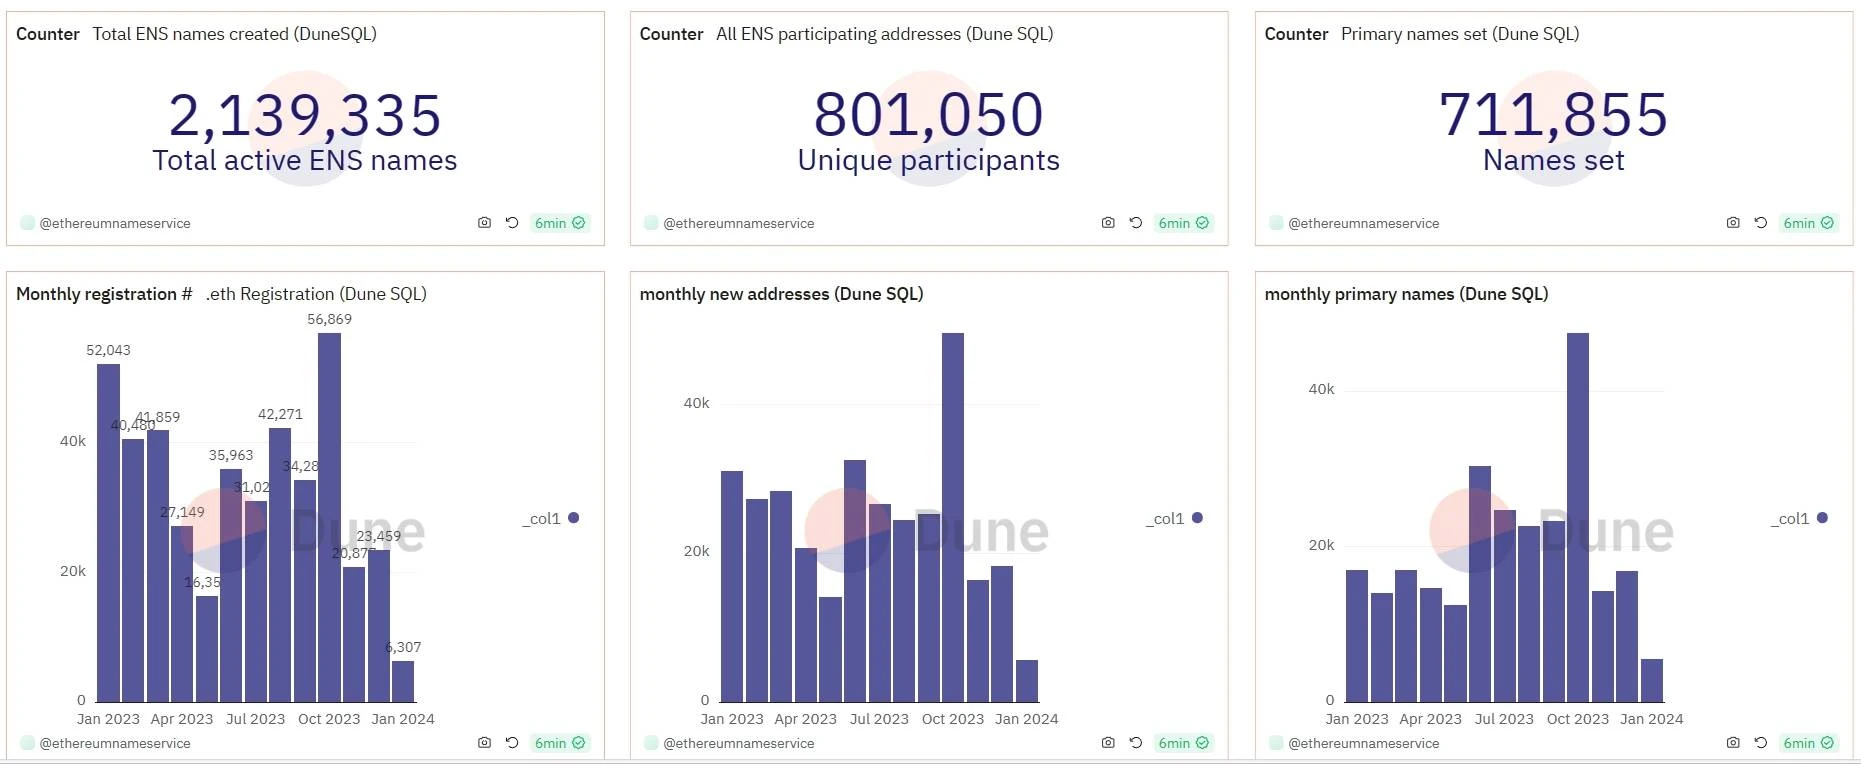Click refresh icon on monthly primary names chart
The image size is (1861, 764).
click(1761, 743)
